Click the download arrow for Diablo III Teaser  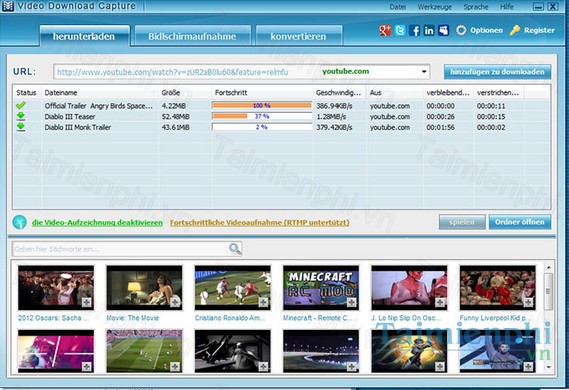pos(21,116)
